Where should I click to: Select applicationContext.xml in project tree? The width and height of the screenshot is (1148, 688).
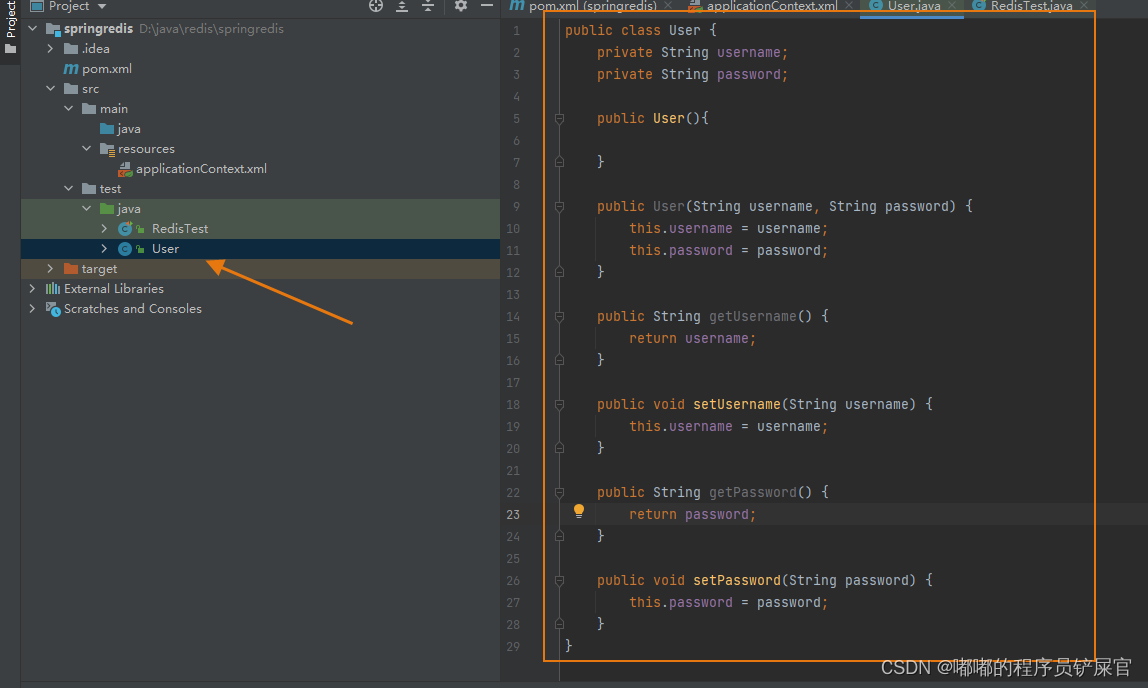(x=200, y=169)
